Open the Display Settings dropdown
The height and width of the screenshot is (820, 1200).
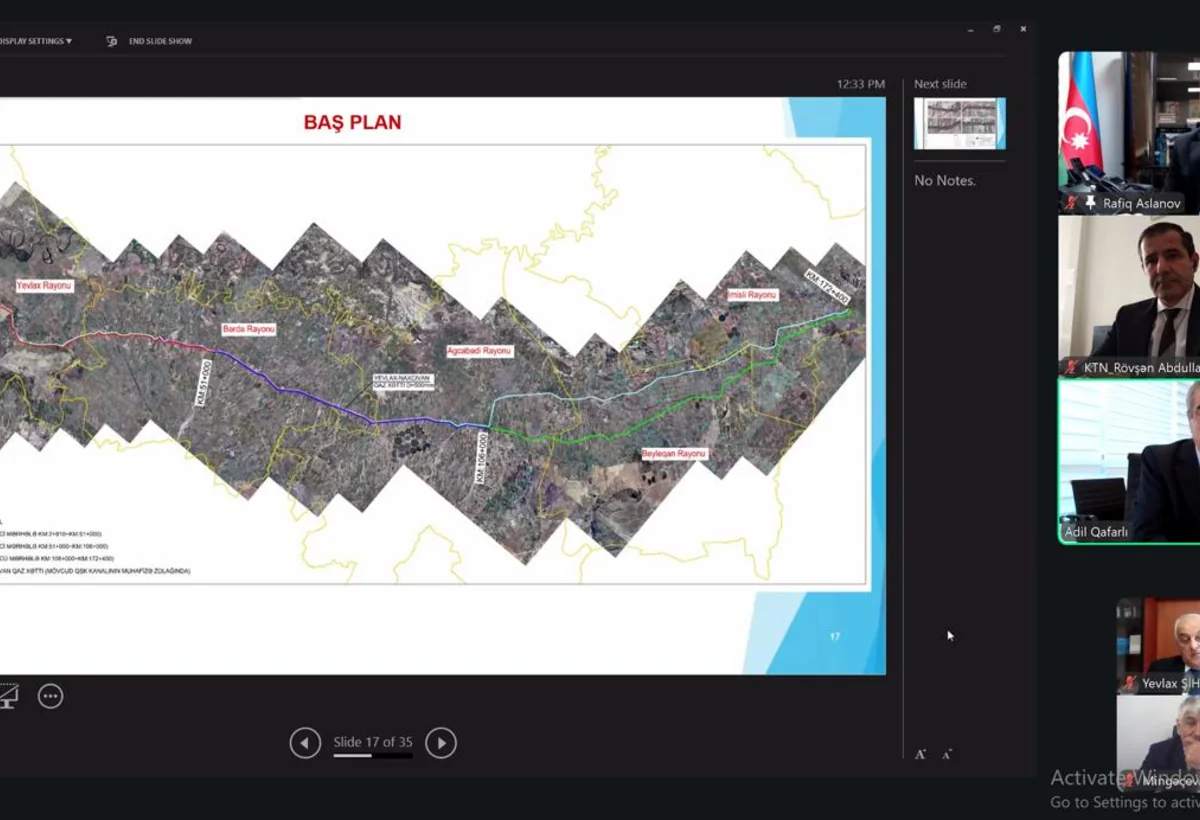[36, 41]
